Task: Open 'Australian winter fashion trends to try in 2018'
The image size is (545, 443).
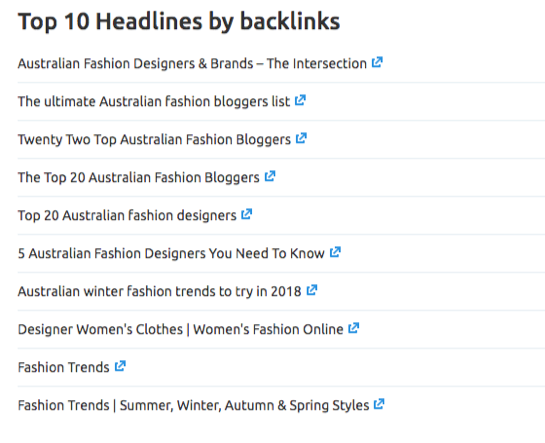Action: [x=160, y=292]
